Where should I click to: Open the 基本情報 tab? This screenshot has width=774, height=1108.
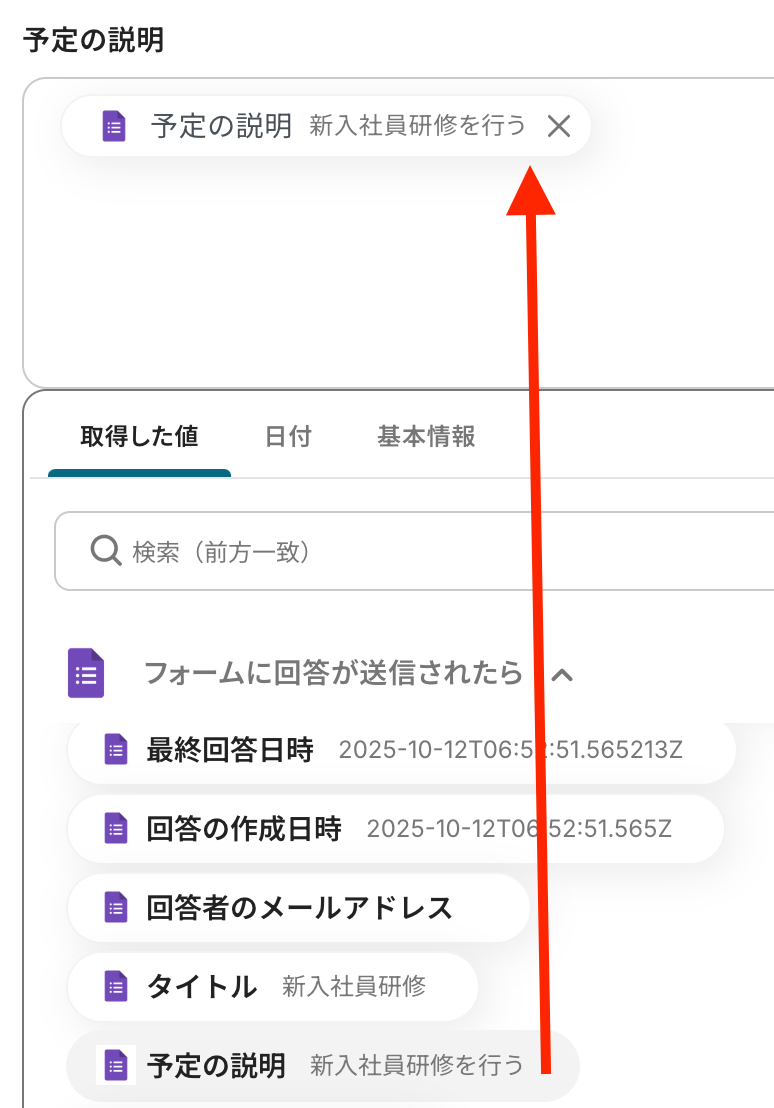[x=426, y=436]
